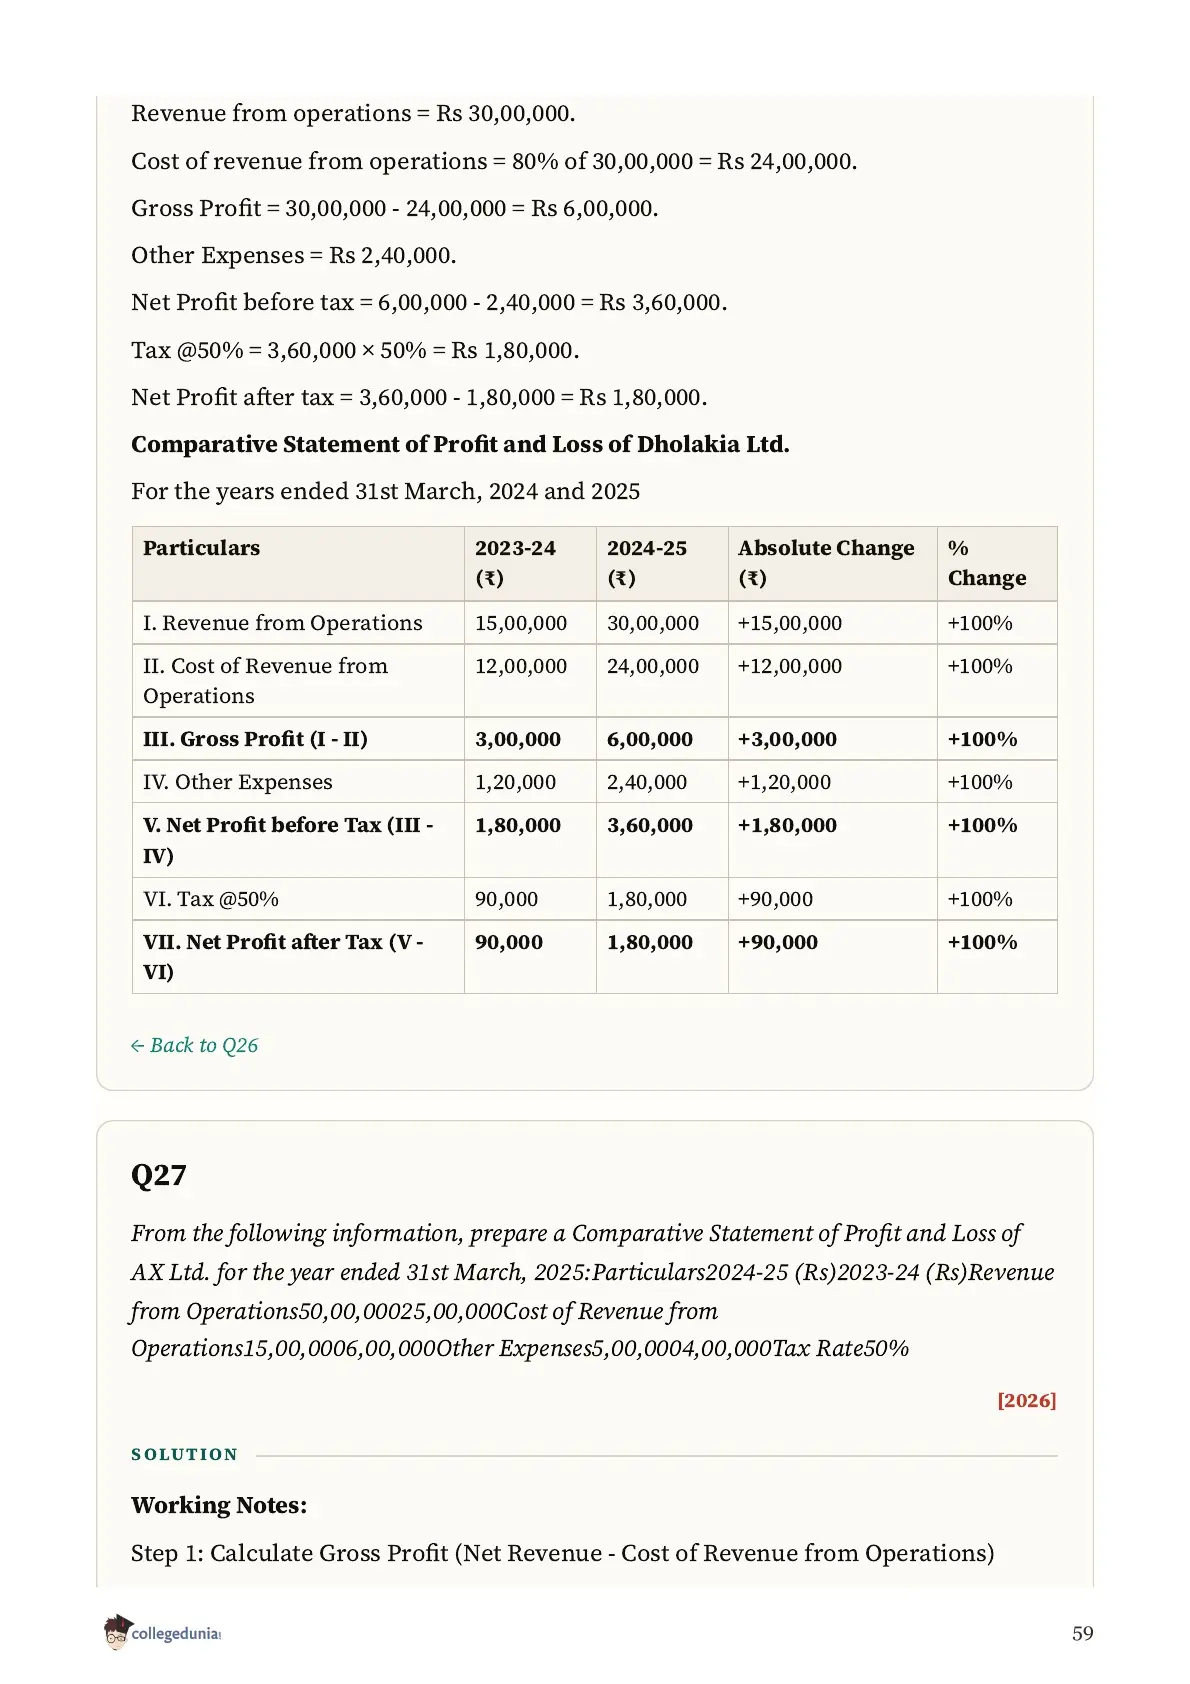Click the [2026] year tag
The image size is (1190, 1684).
tap(1026, 1400)
